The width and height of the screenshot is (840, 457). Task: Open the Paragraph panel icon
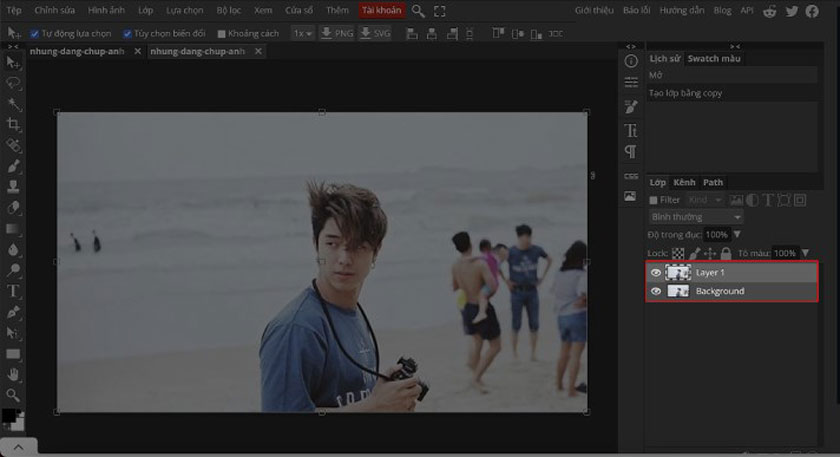tap(631, 152)
